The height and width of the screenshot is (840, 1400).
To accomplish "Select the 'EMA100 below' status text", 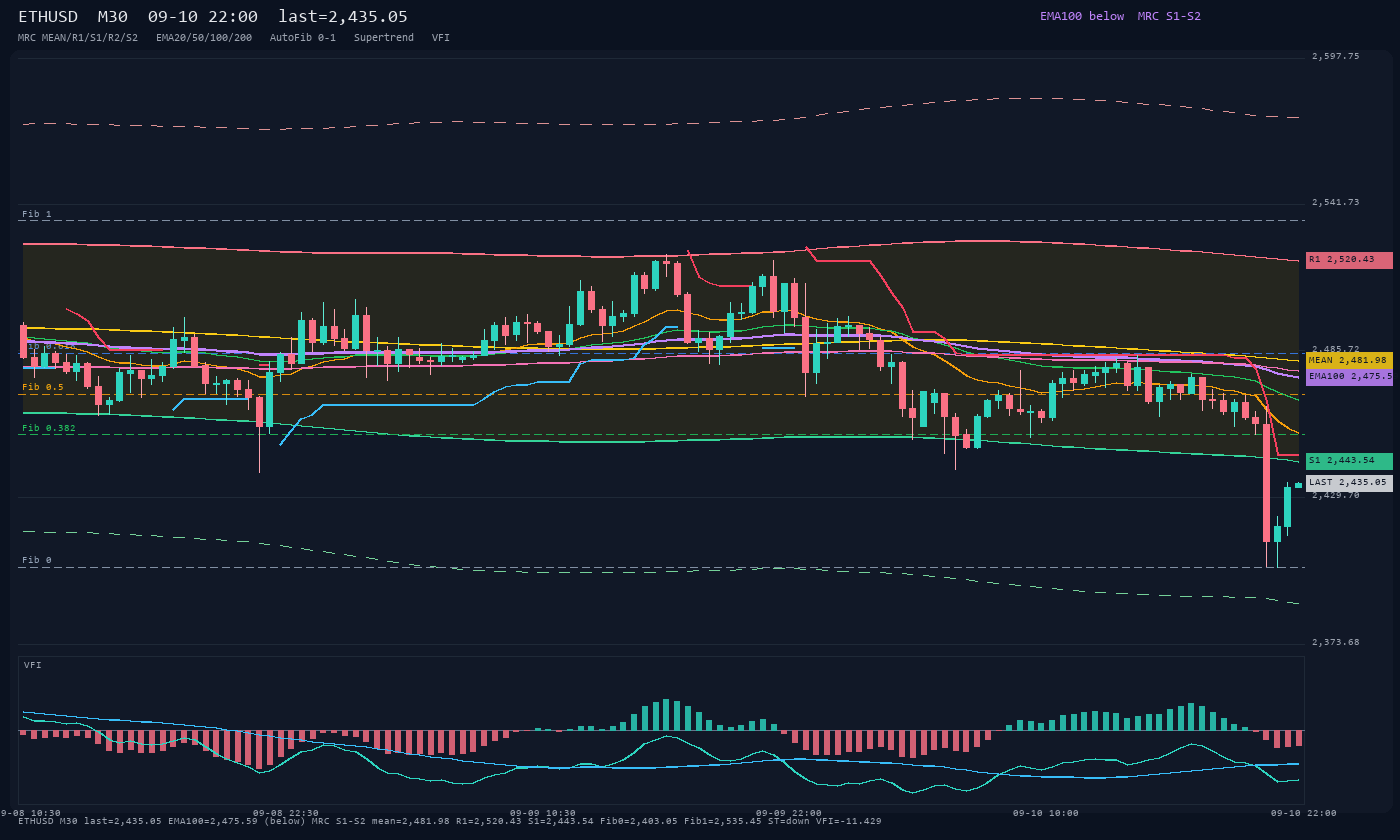I will click(1082, 16).
